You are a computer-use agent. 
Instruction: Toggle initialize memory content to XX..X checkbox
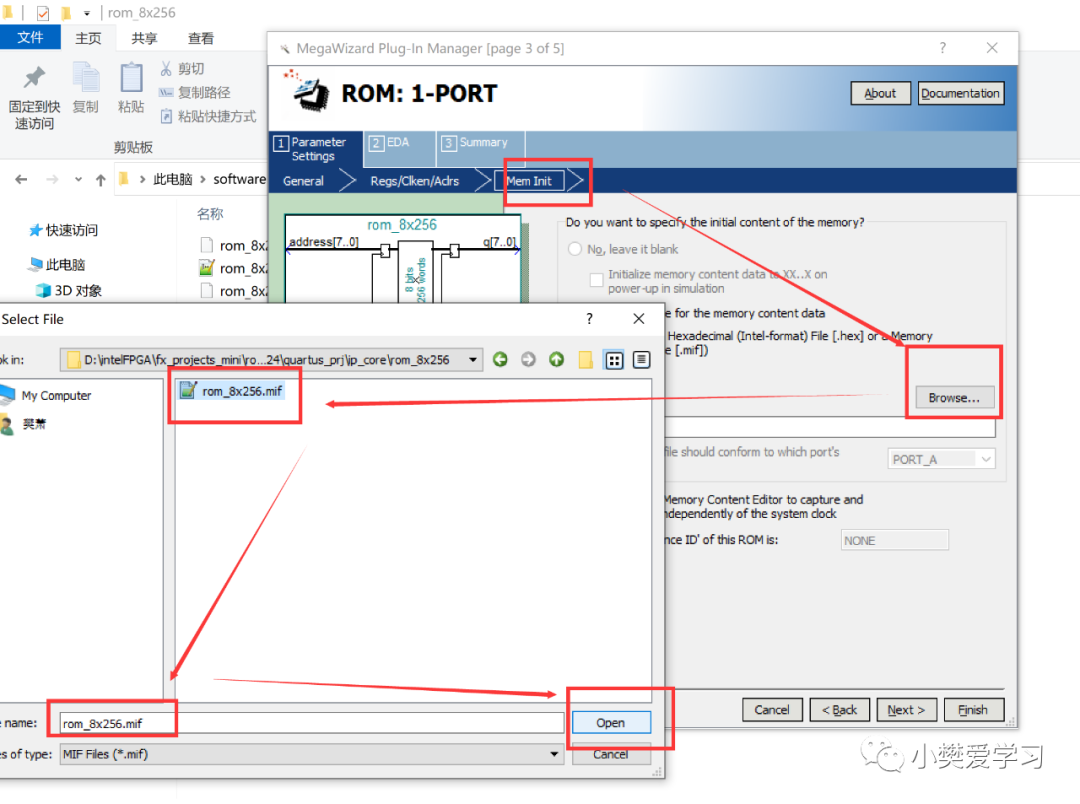(x=596, y=280)
